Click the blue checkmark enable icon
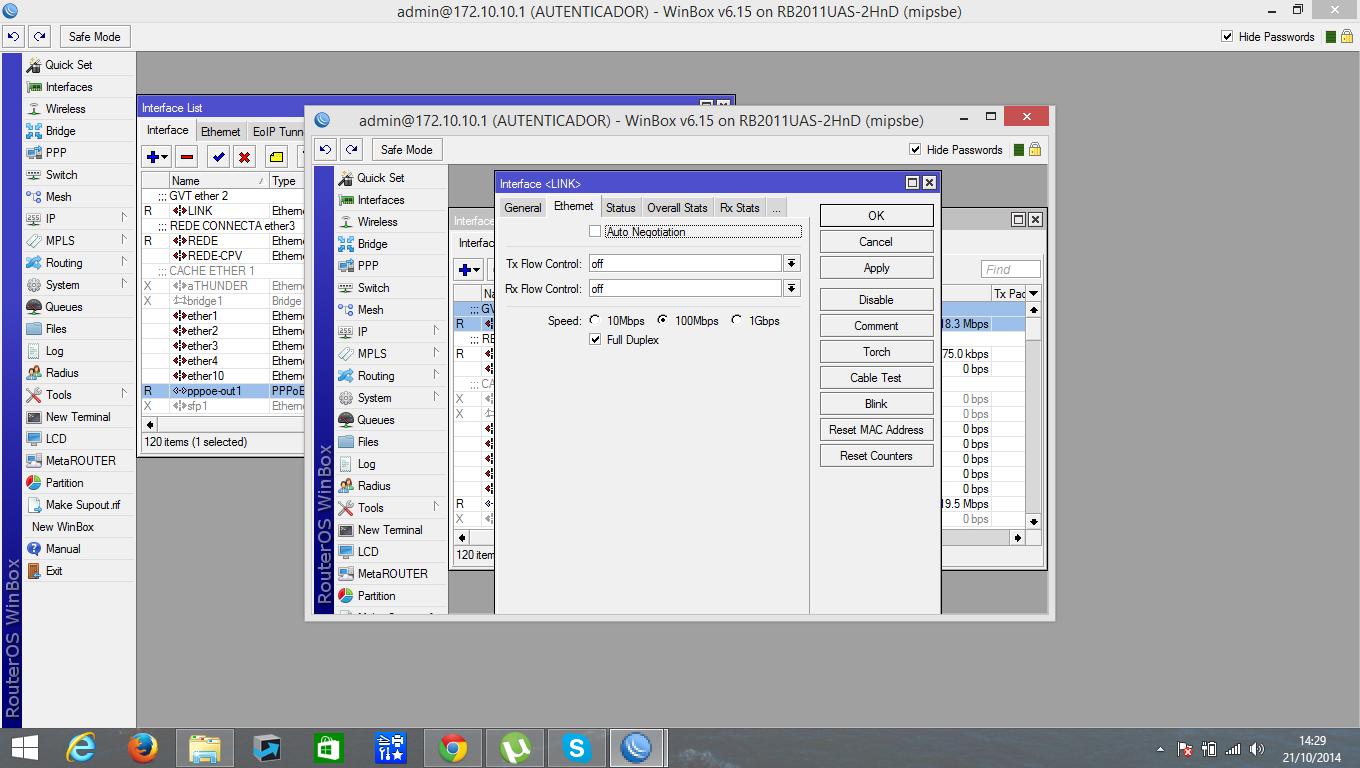Screen dimensions: 1360x768 (x=217, y=157)
